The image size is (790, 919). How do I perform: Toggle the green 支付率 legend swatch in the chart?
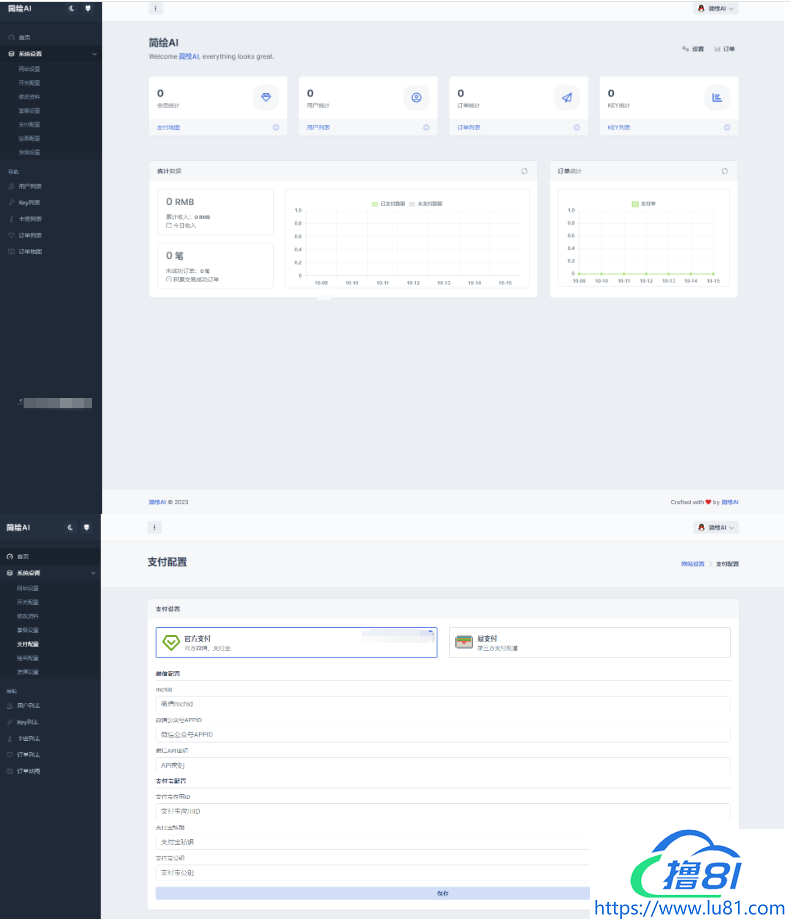635,203
